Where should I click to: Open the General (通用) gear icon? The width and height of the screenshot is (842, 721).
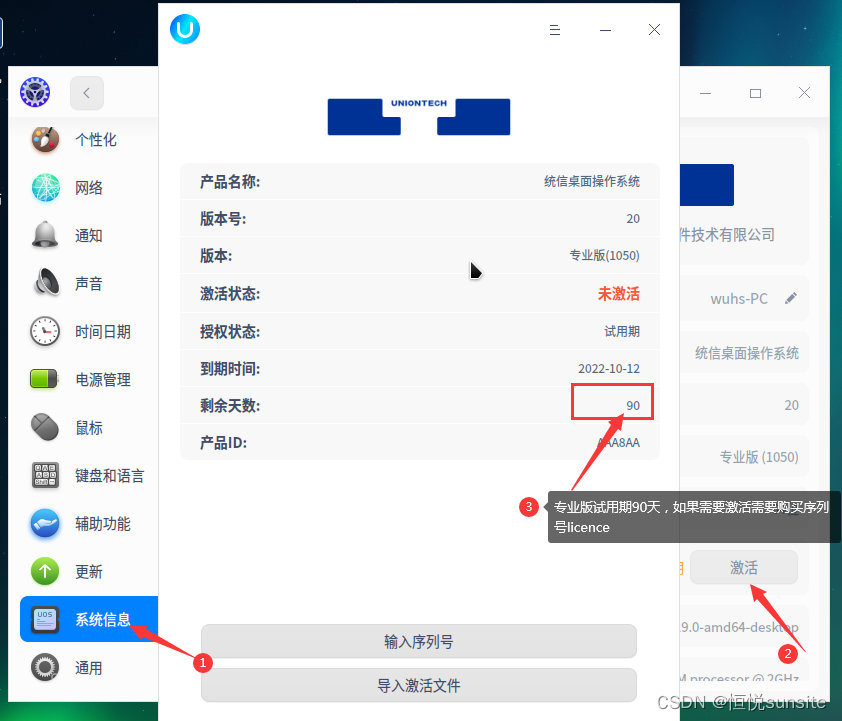[x=45, y=667]
